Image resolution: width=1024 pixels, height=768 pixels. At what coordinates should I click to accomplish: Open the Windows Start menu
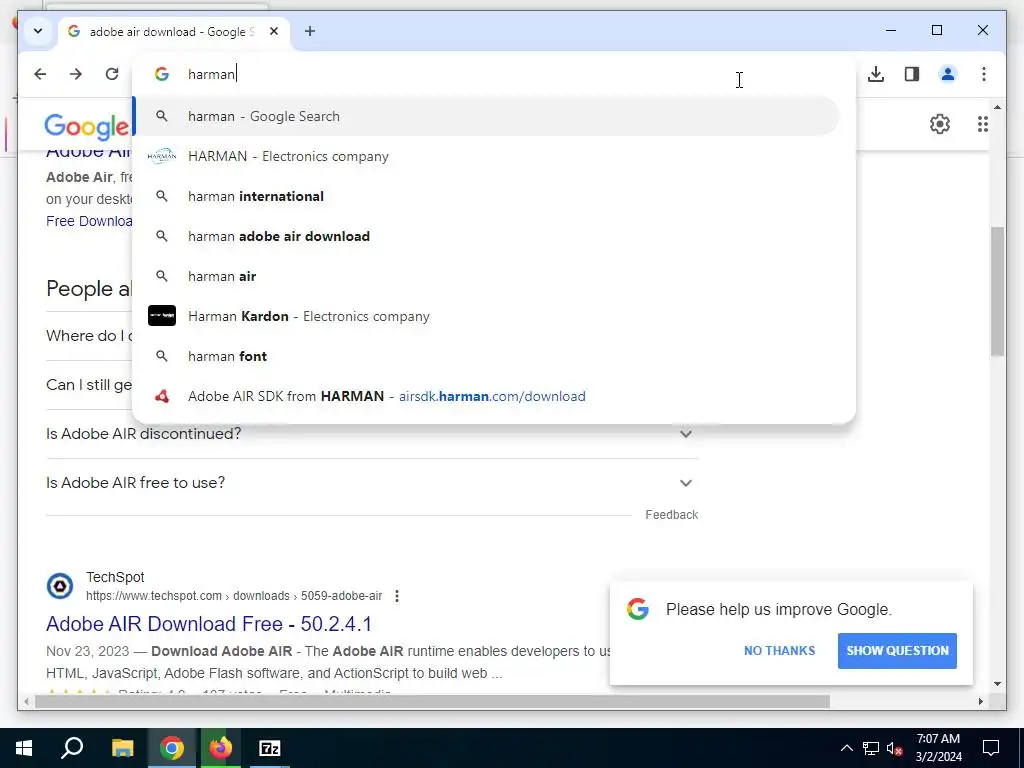pyautogui.click(x=24, y=748)
